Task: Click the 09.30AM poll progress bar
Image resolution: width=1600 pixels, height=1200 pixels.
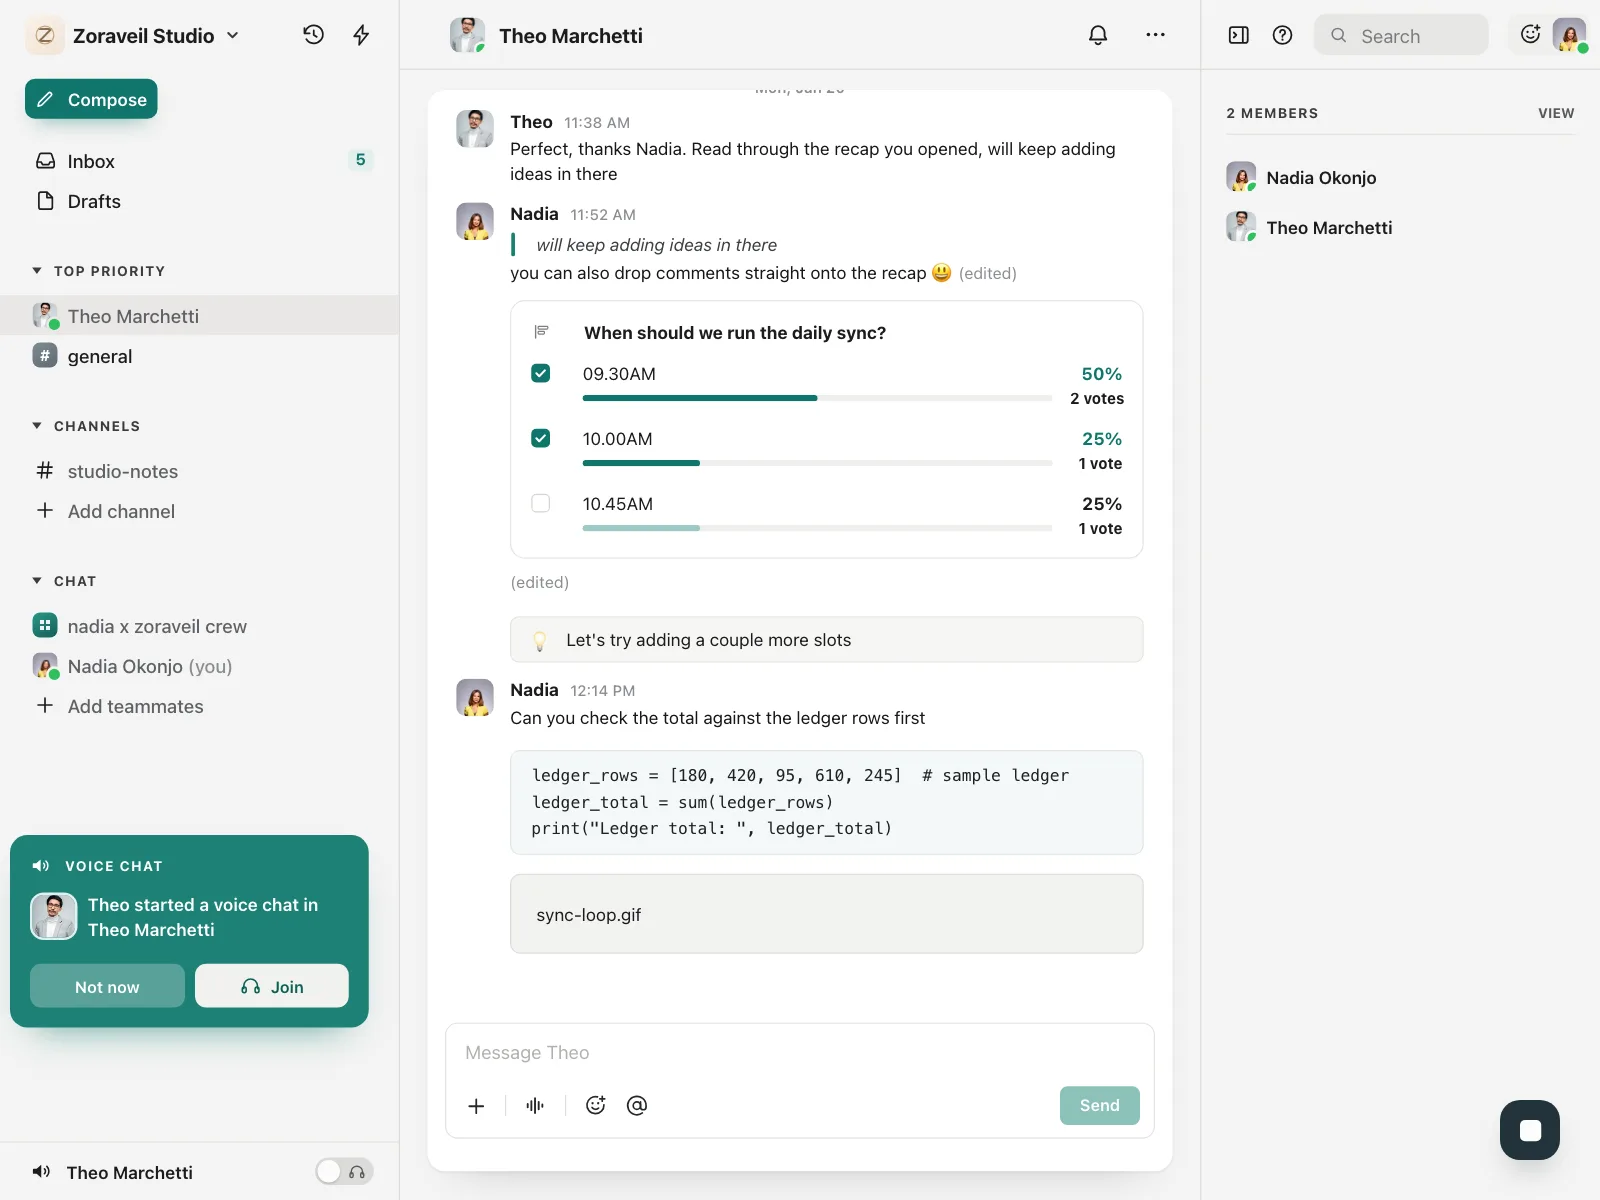Action: [x=817, y=398]
